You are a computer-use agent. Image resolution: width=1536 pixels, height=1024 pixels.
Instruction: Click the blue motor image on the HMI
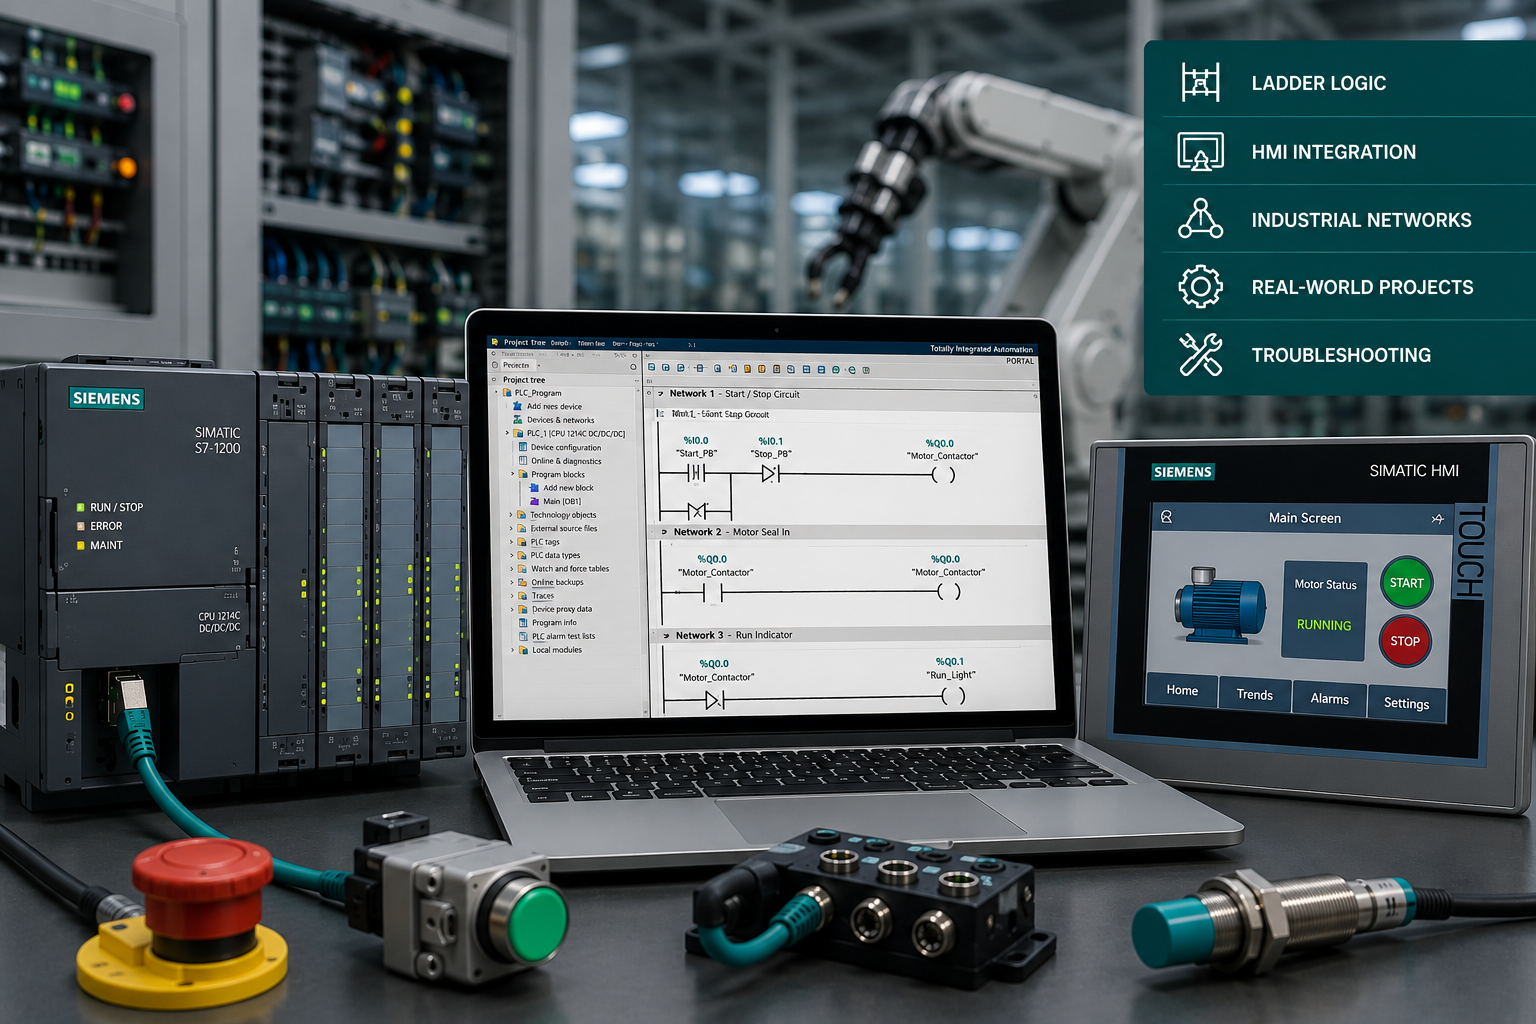pos(1220,604)
